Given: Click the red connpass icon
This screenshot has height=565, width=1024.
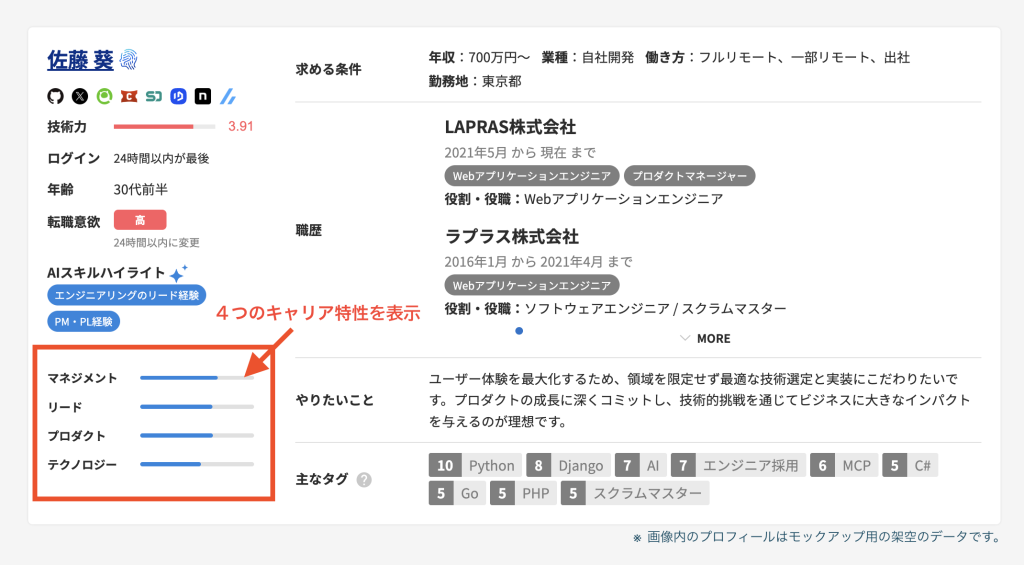Looking at the screenshot, I should coord(129,97).
